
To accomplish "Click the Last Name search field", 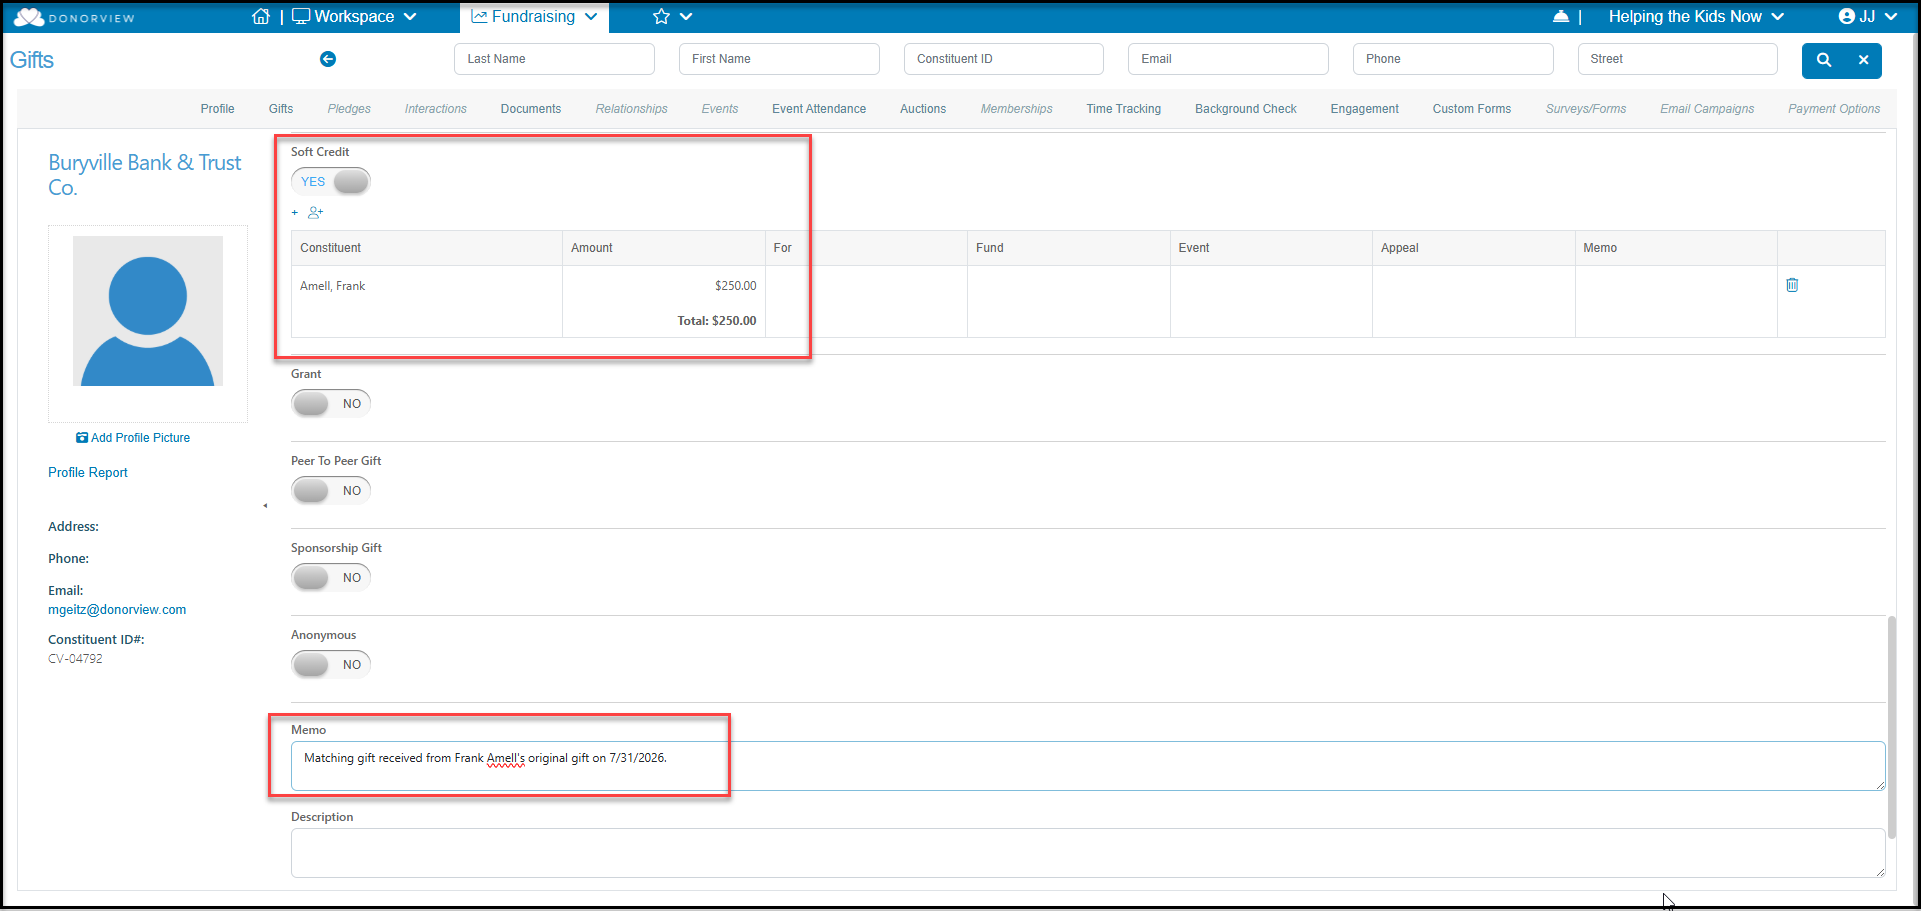I will [x=554, y=59].
